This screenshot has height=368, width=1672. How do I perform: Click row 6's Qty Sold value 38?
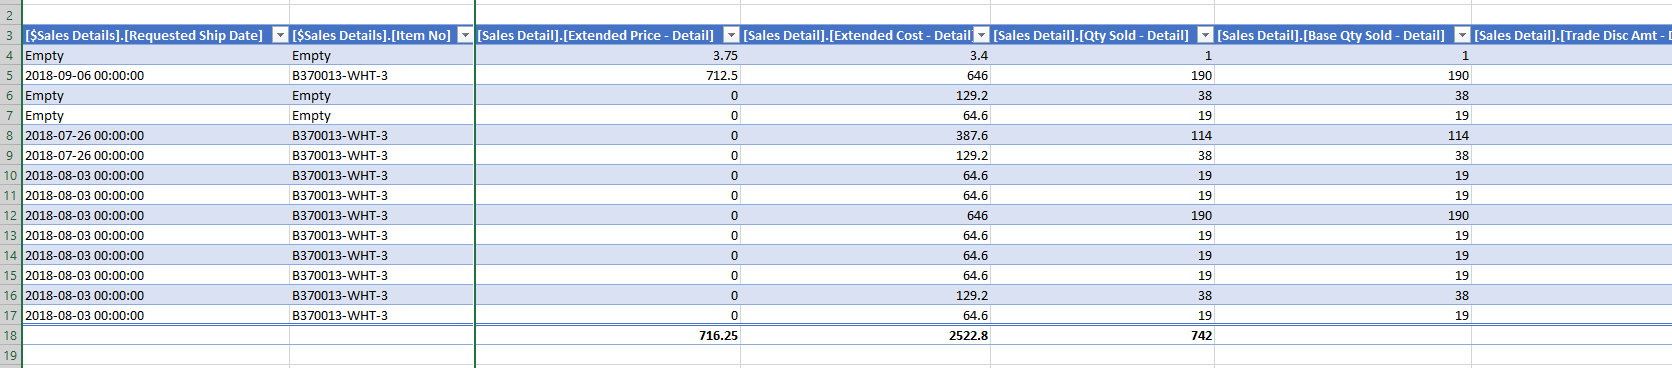pos(1102,95)
